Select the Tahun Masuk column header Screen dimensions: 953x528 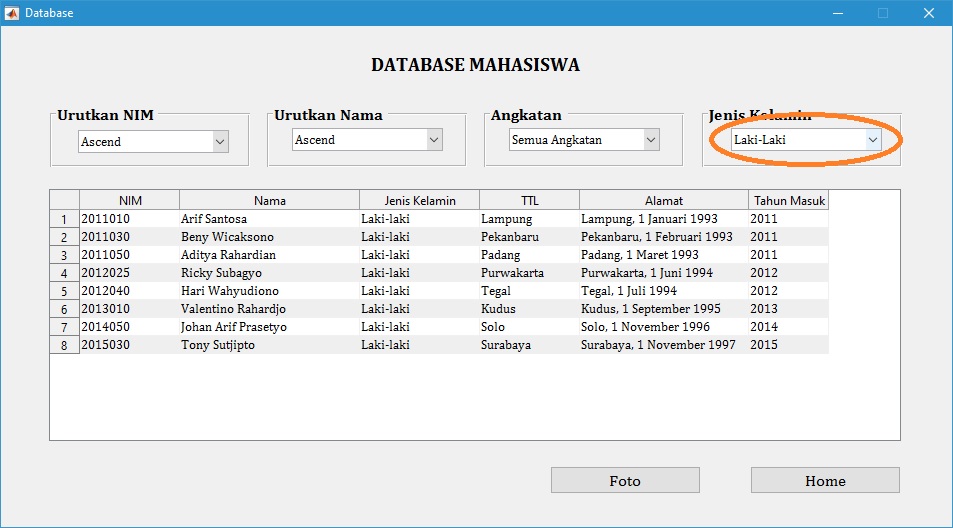[789, 201]
